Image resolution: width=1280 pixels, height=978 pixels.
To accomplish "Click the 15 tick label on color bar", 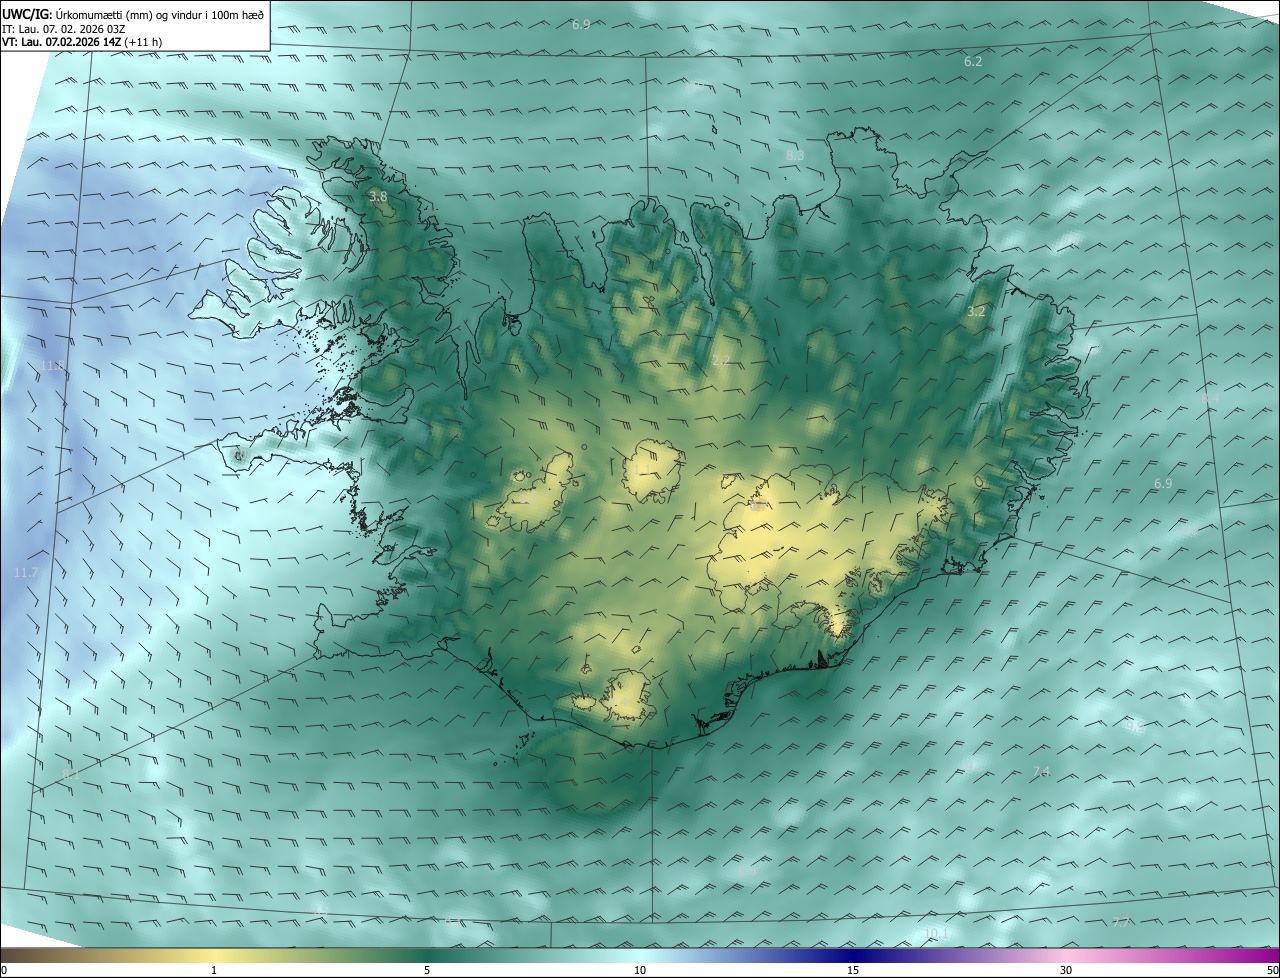I will pyautogui.click(x=853, y=970).
